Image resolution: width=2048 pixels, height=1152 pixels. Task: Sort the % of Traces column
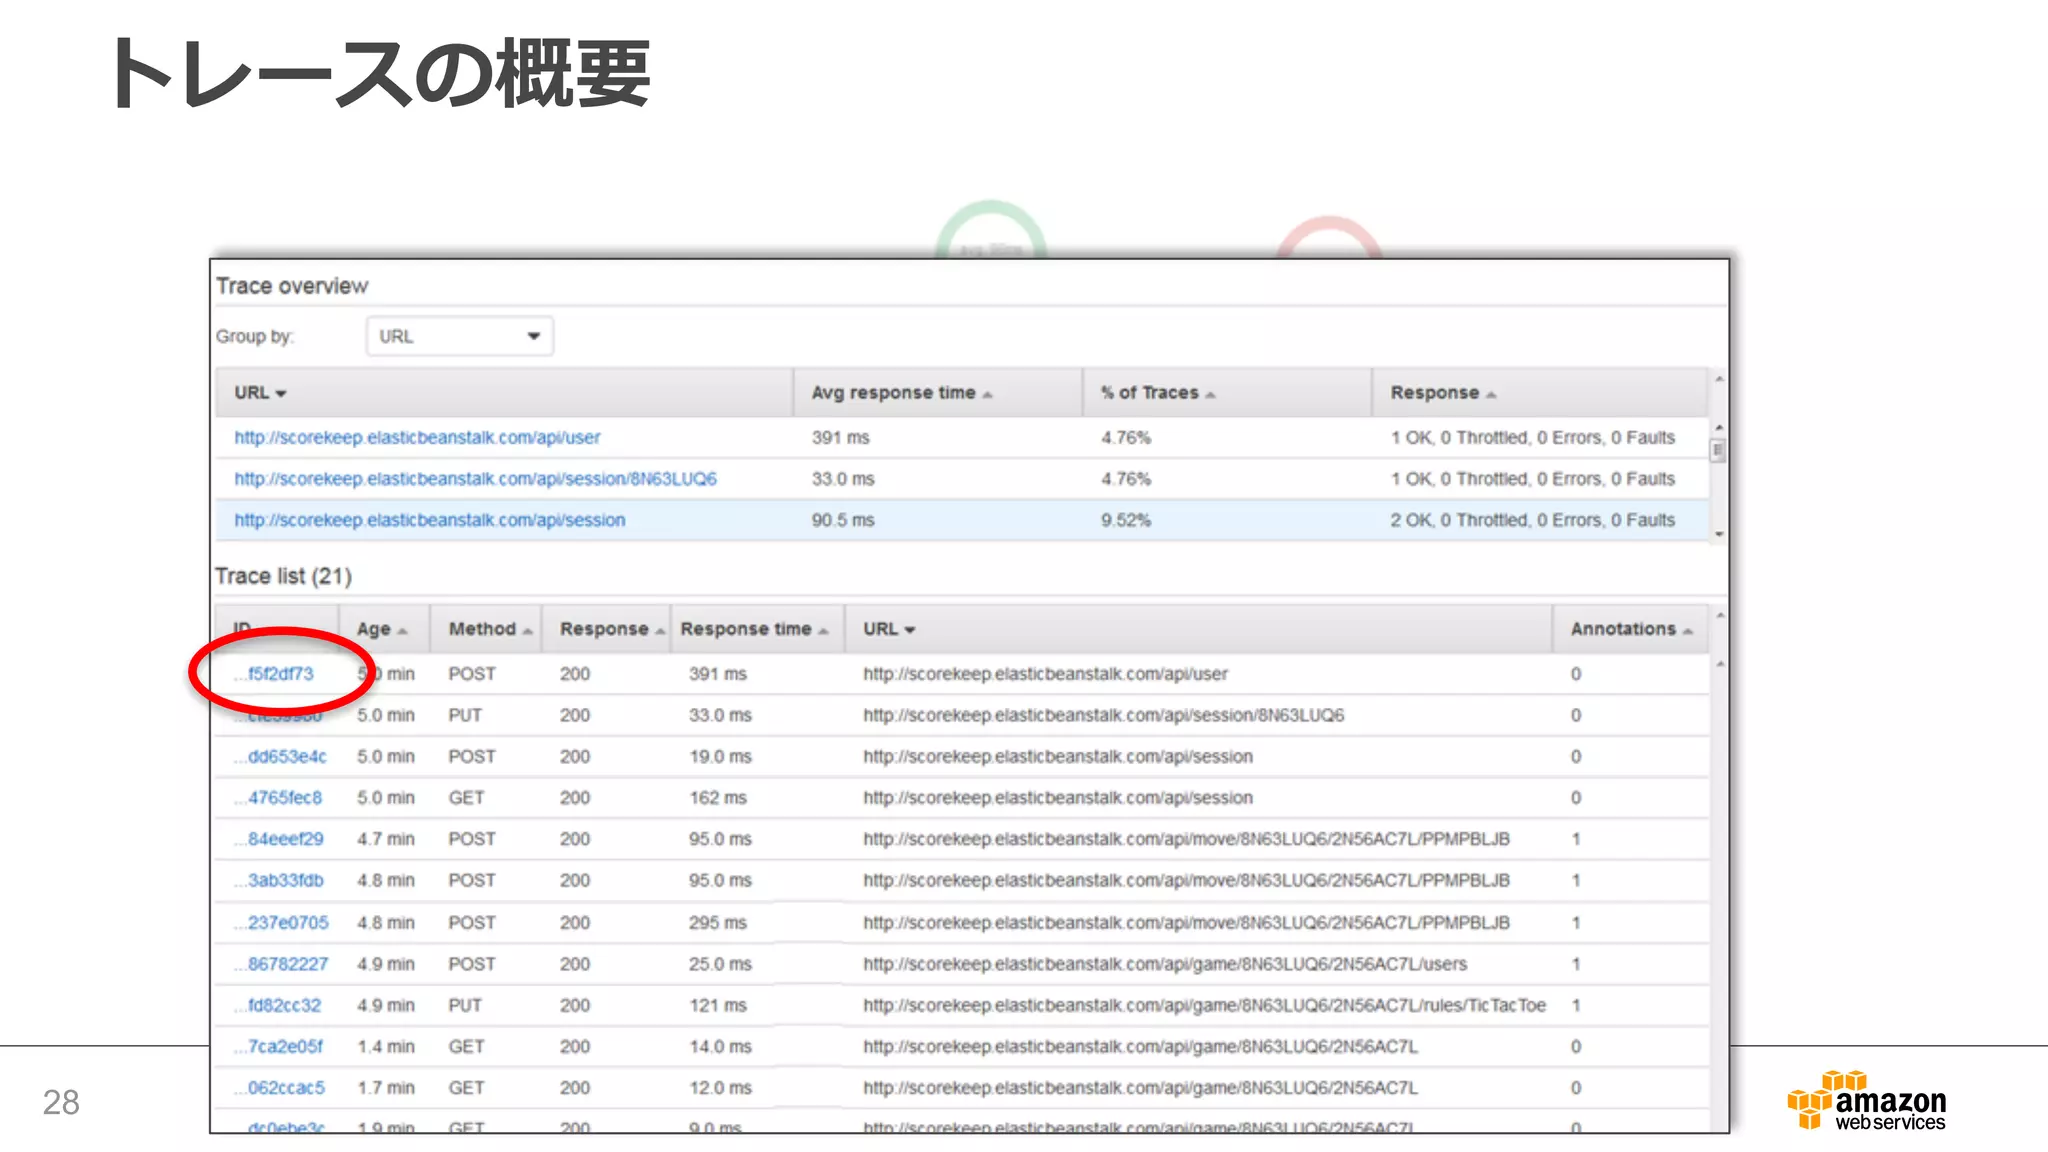[x=1157, y=393]
